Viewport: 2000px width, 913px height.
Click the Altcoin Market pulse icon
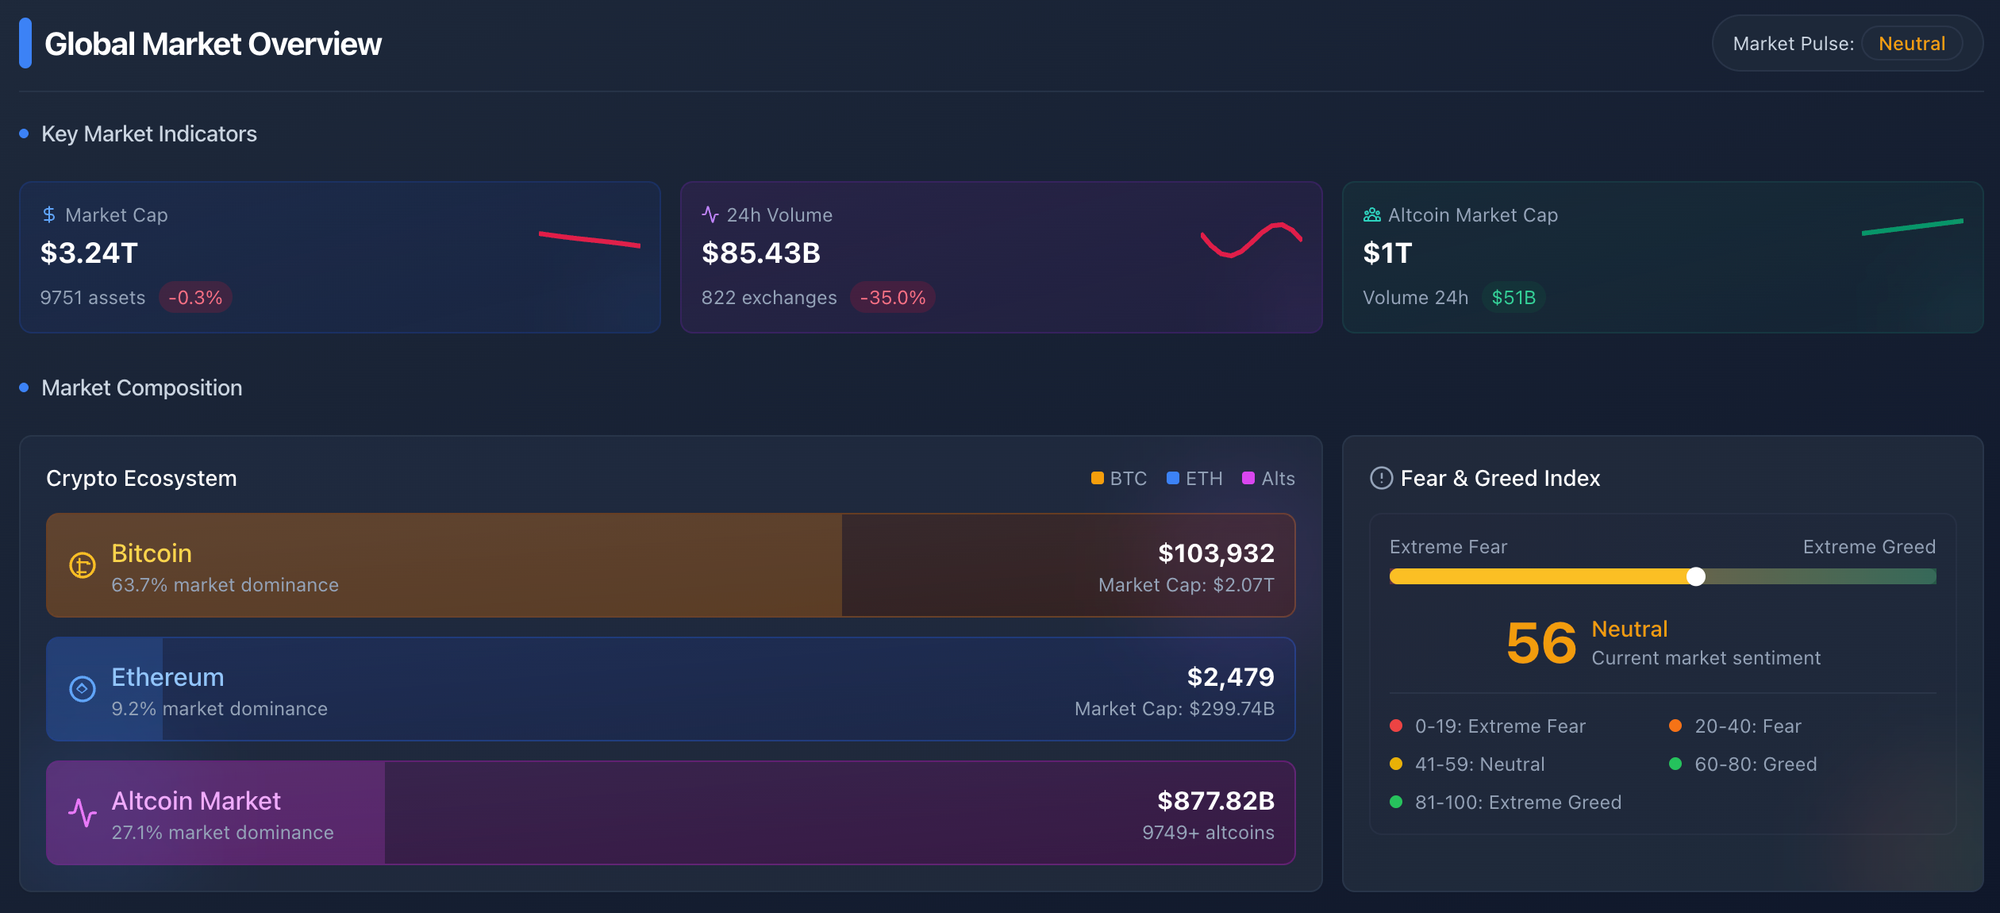tap(82, 813)
